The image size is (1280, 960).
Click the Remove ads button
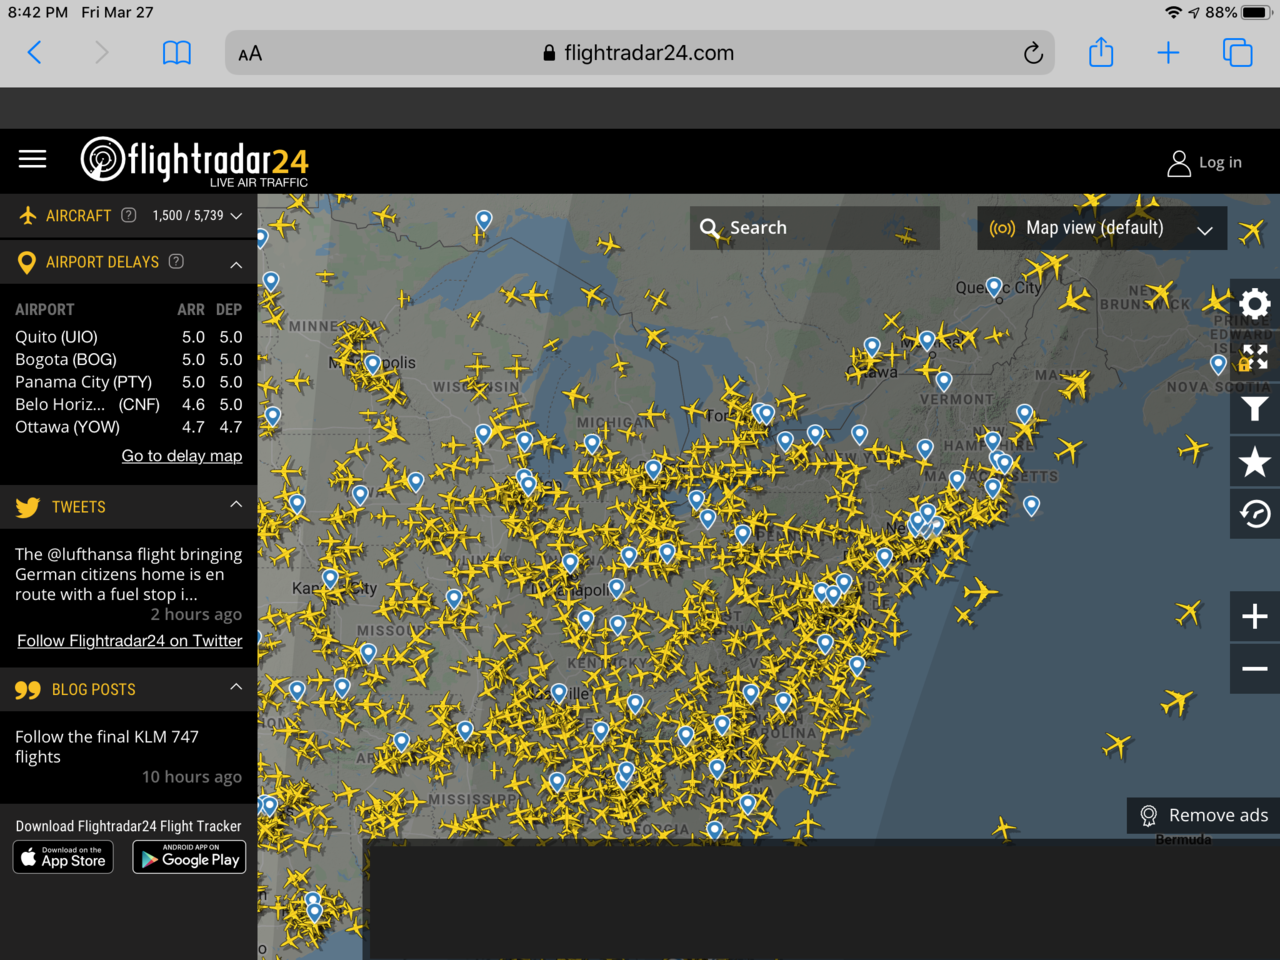point(1204,816)
